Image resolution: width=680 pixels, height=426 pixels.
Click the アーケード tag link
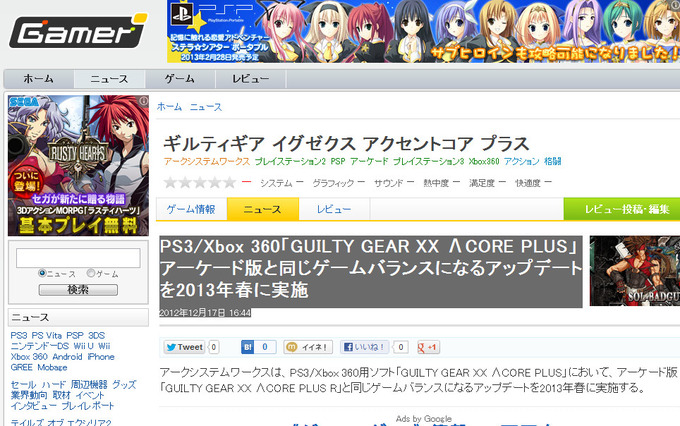[369, 161]
